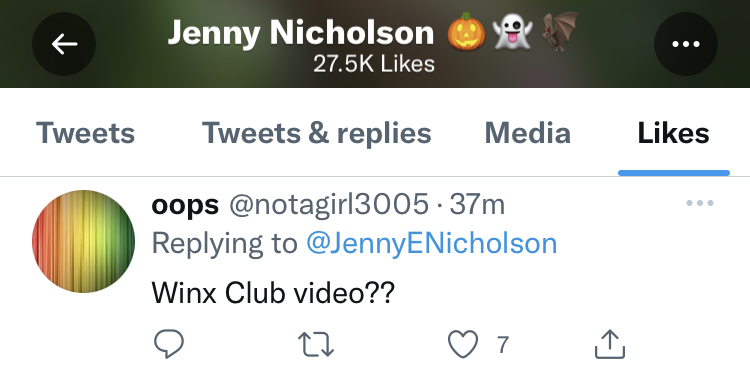750x371 pixels.
Task: Open the @JennyENicholson mention link
Action: point(431,243)
